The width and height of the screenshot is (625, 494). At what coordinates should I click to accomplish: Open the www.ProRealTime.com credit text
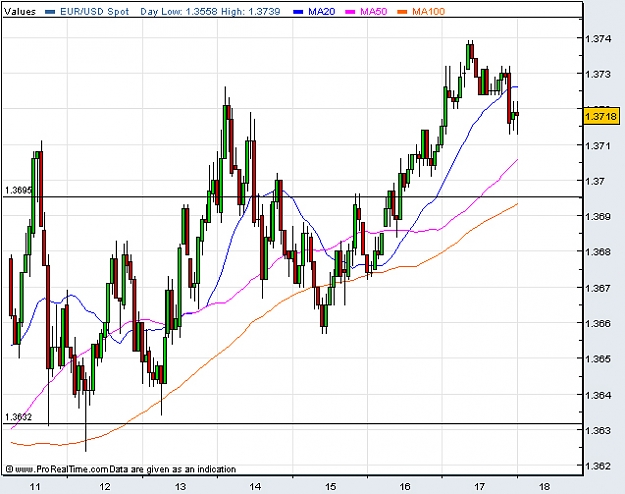pos(62,469)
